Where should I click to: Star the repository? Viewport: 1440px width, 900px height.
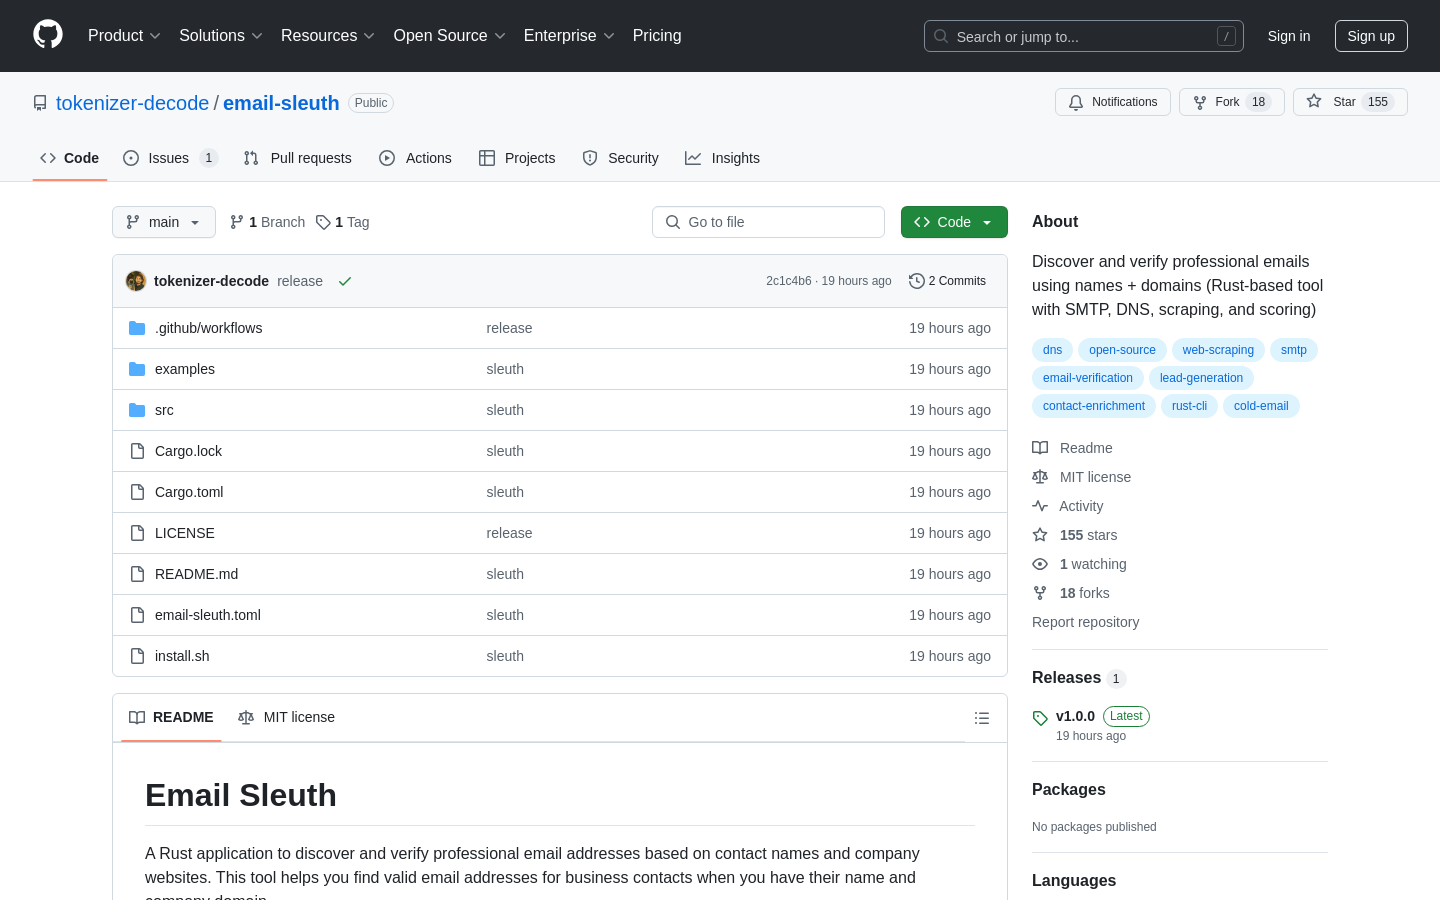[1350, 102]
